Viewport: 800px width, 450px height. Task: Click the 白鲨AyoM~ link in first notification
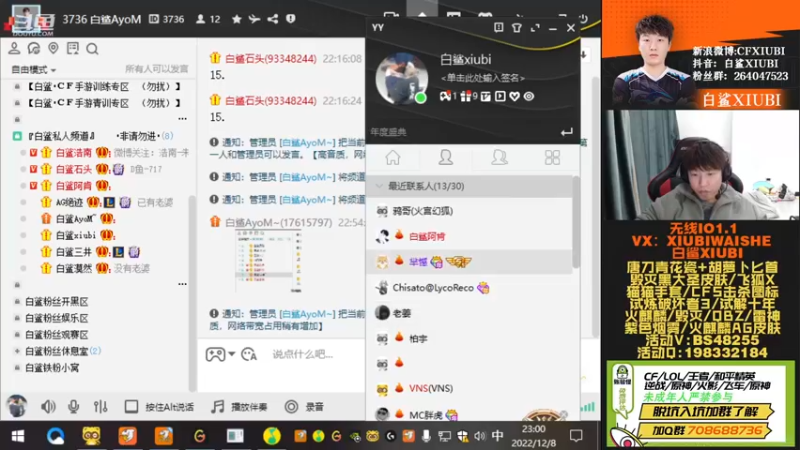coord(308,142)
